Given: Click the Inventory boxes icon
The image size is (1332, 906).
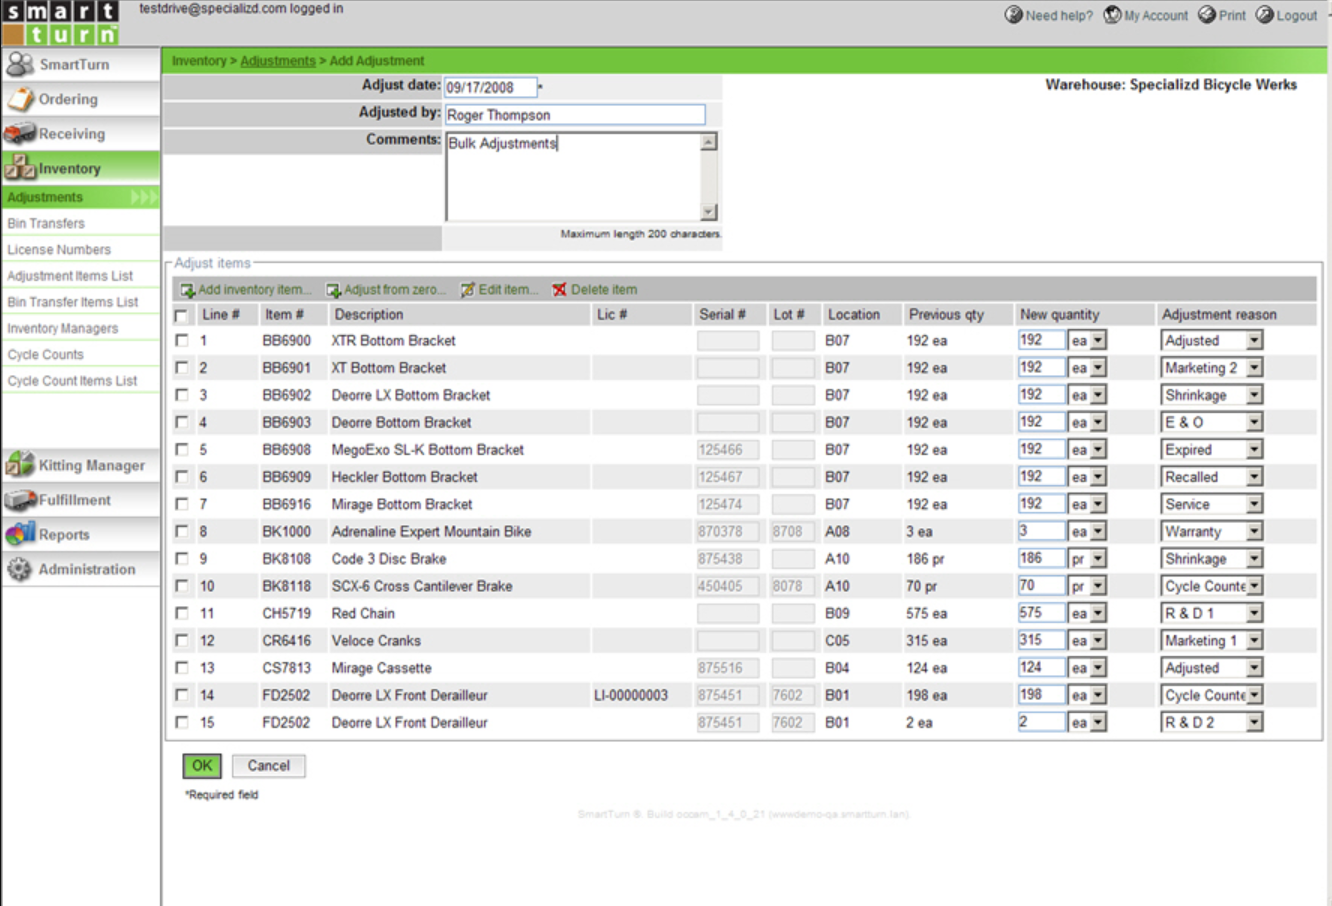Looking at the screenshot, I should point(20,167).
